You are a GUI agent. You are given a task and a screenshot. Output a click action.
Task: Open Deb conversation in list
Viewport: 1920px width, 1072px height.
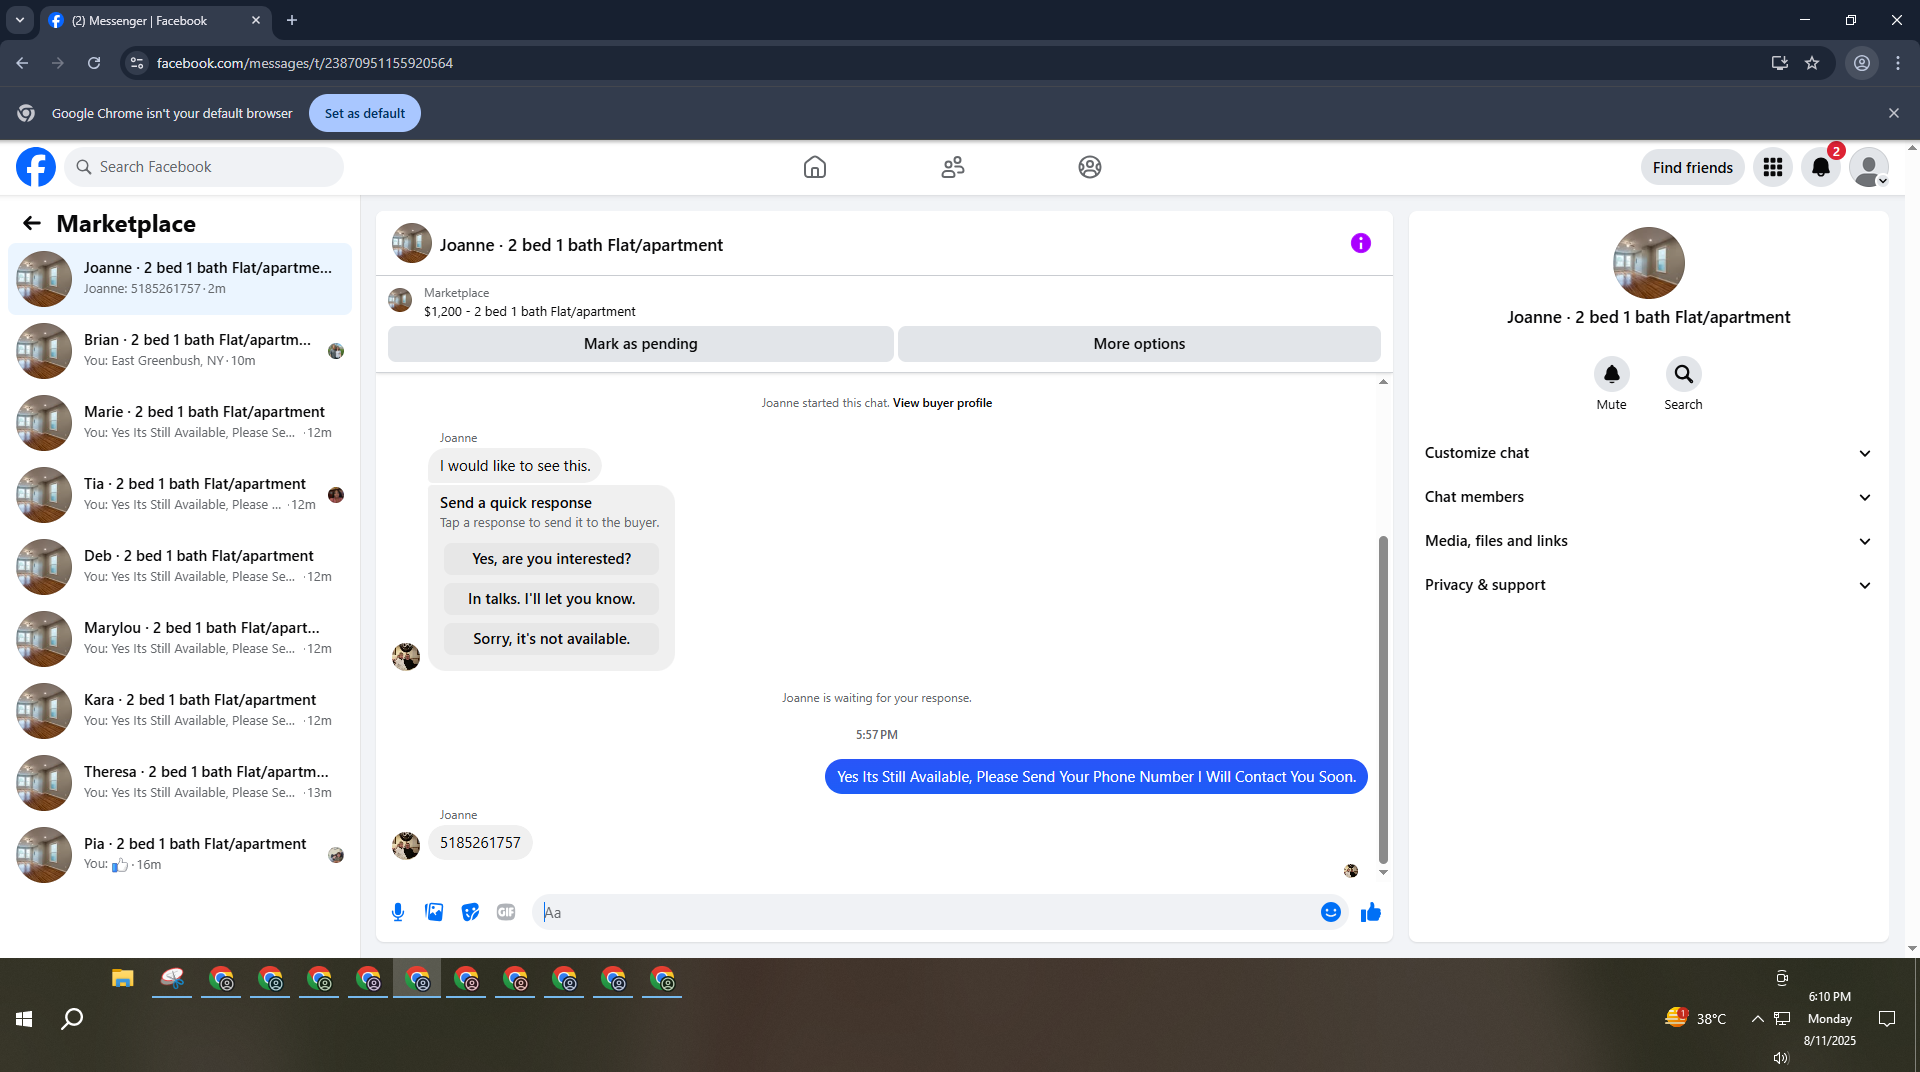pyautogui.click(x=180, y=567)
